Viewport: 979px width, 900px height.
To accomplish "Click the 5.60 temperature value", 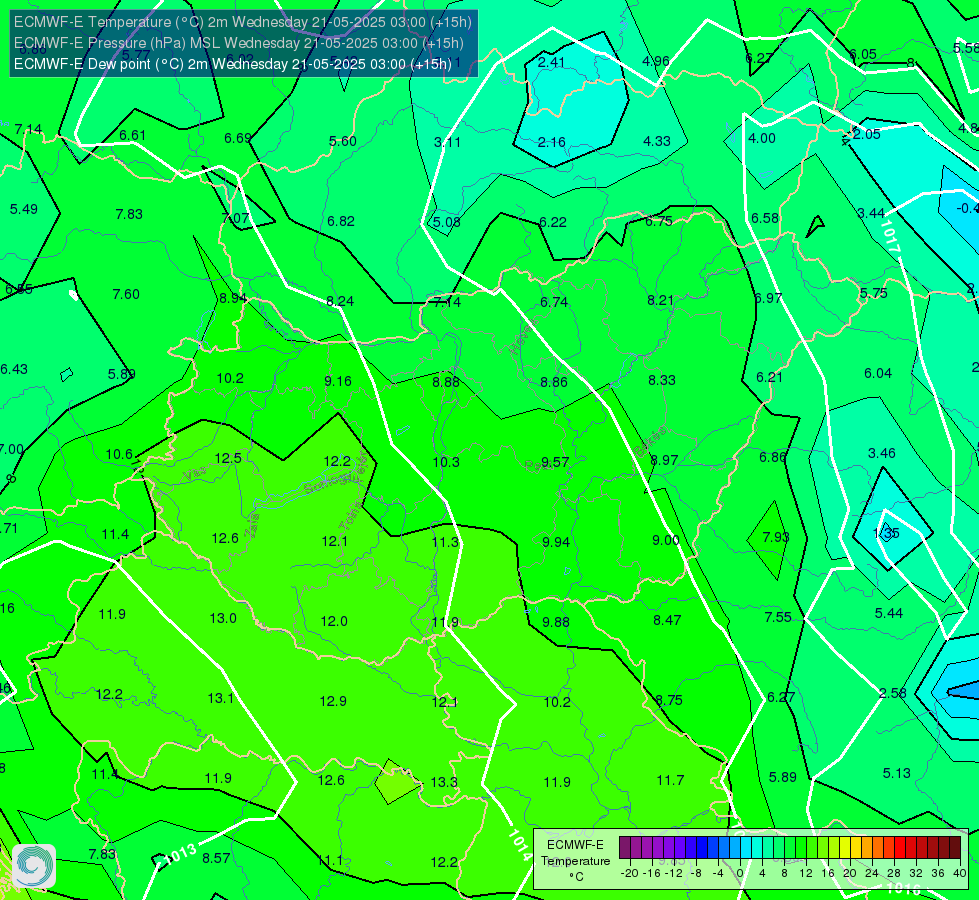I will click(x=343, y=141).
